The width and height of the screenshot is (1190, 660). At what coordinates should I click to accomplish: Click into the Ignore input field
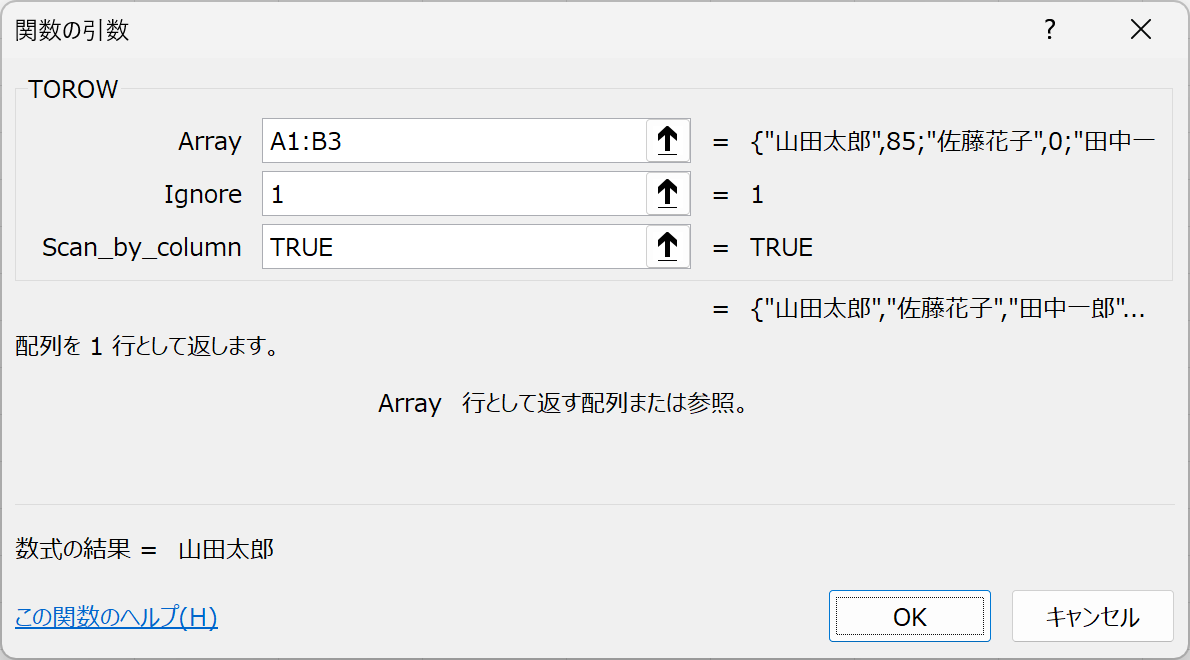454,194
